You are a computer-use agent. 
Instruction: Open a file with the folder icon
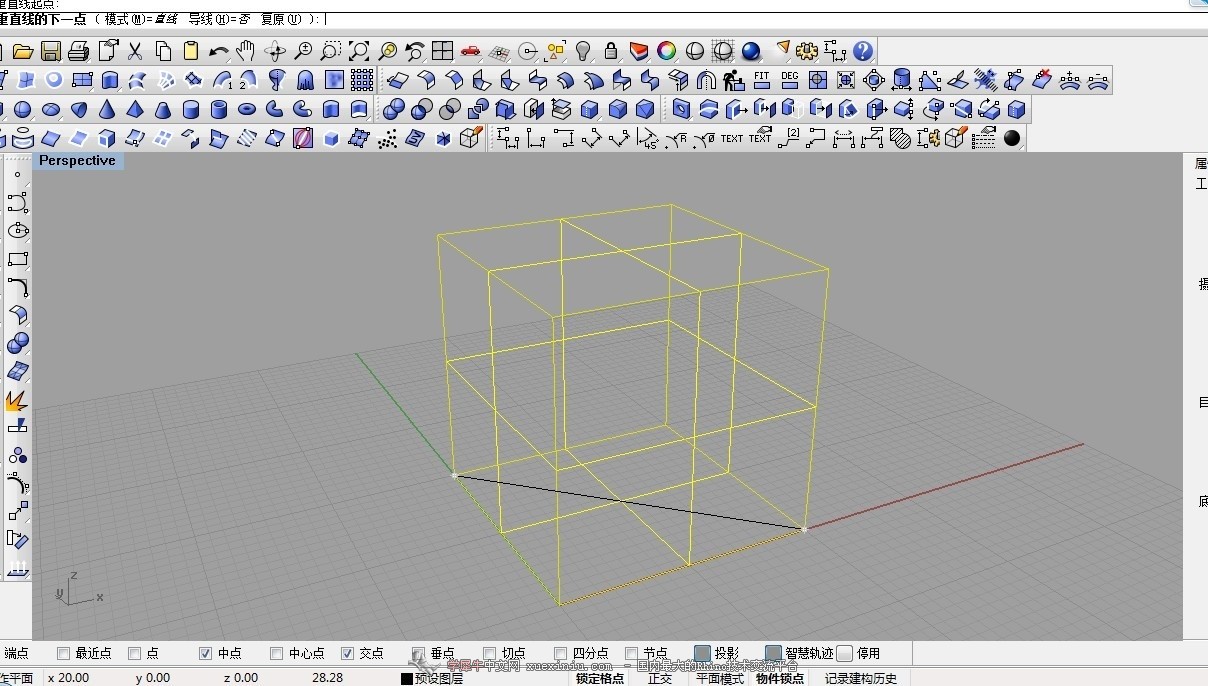22,51
